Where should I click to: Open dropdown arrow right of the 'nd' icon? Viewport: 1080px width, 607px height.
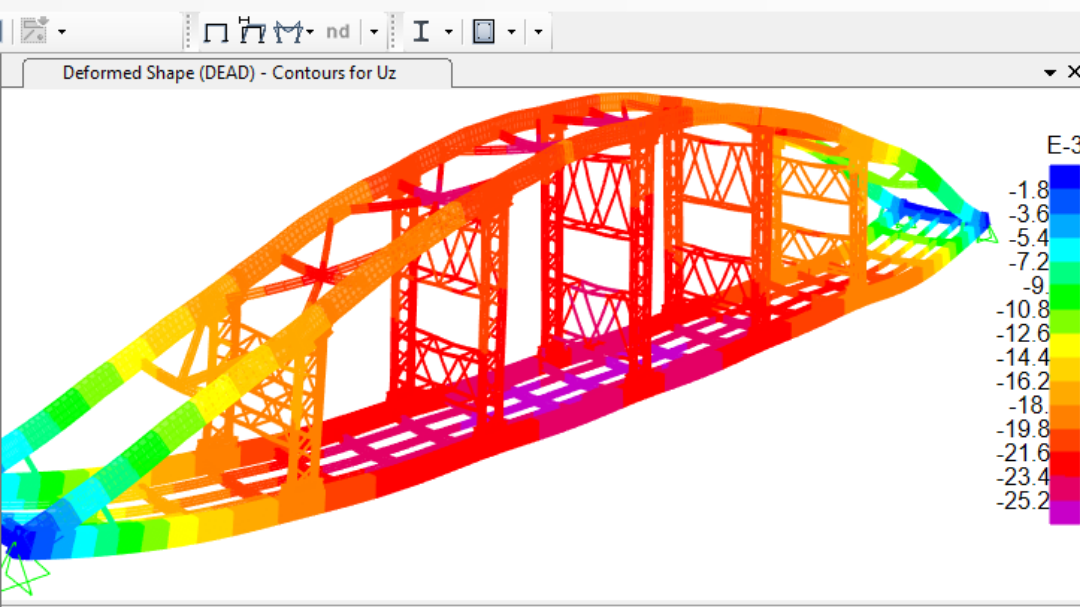[374, 33]
